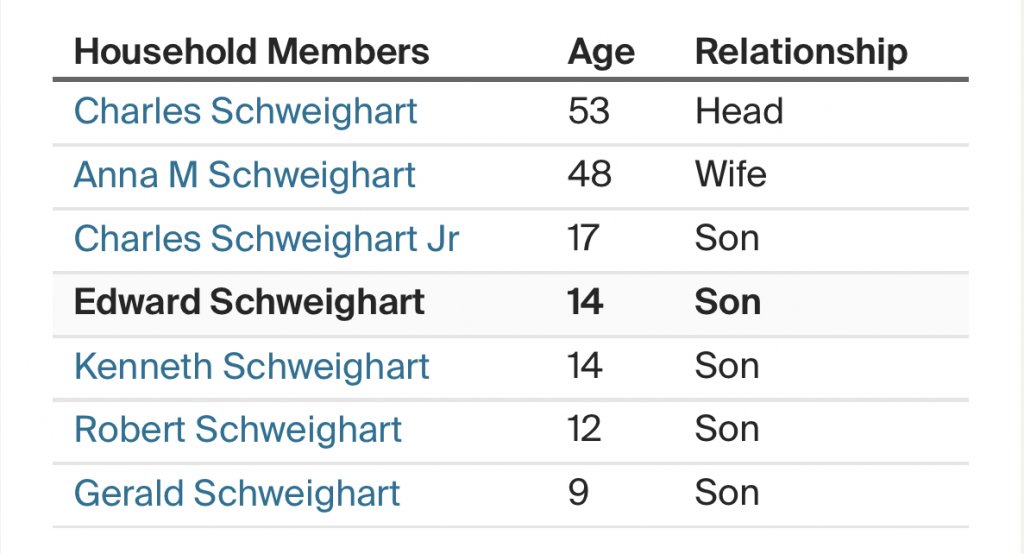Viewport: 1024px width, 554px height.
Task: Click the Gerald Schweighart link
Action: pyautogui.click(x=237, y=493)
